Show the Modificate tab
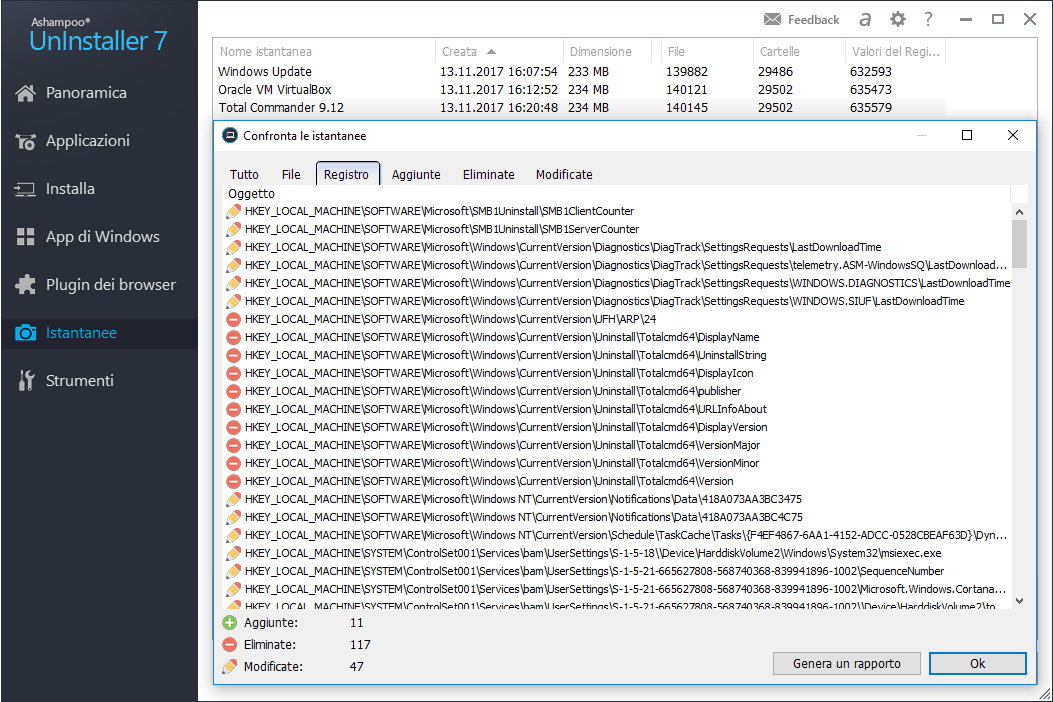This screenshot has width=1053, height=702. [x=564, y=174]
